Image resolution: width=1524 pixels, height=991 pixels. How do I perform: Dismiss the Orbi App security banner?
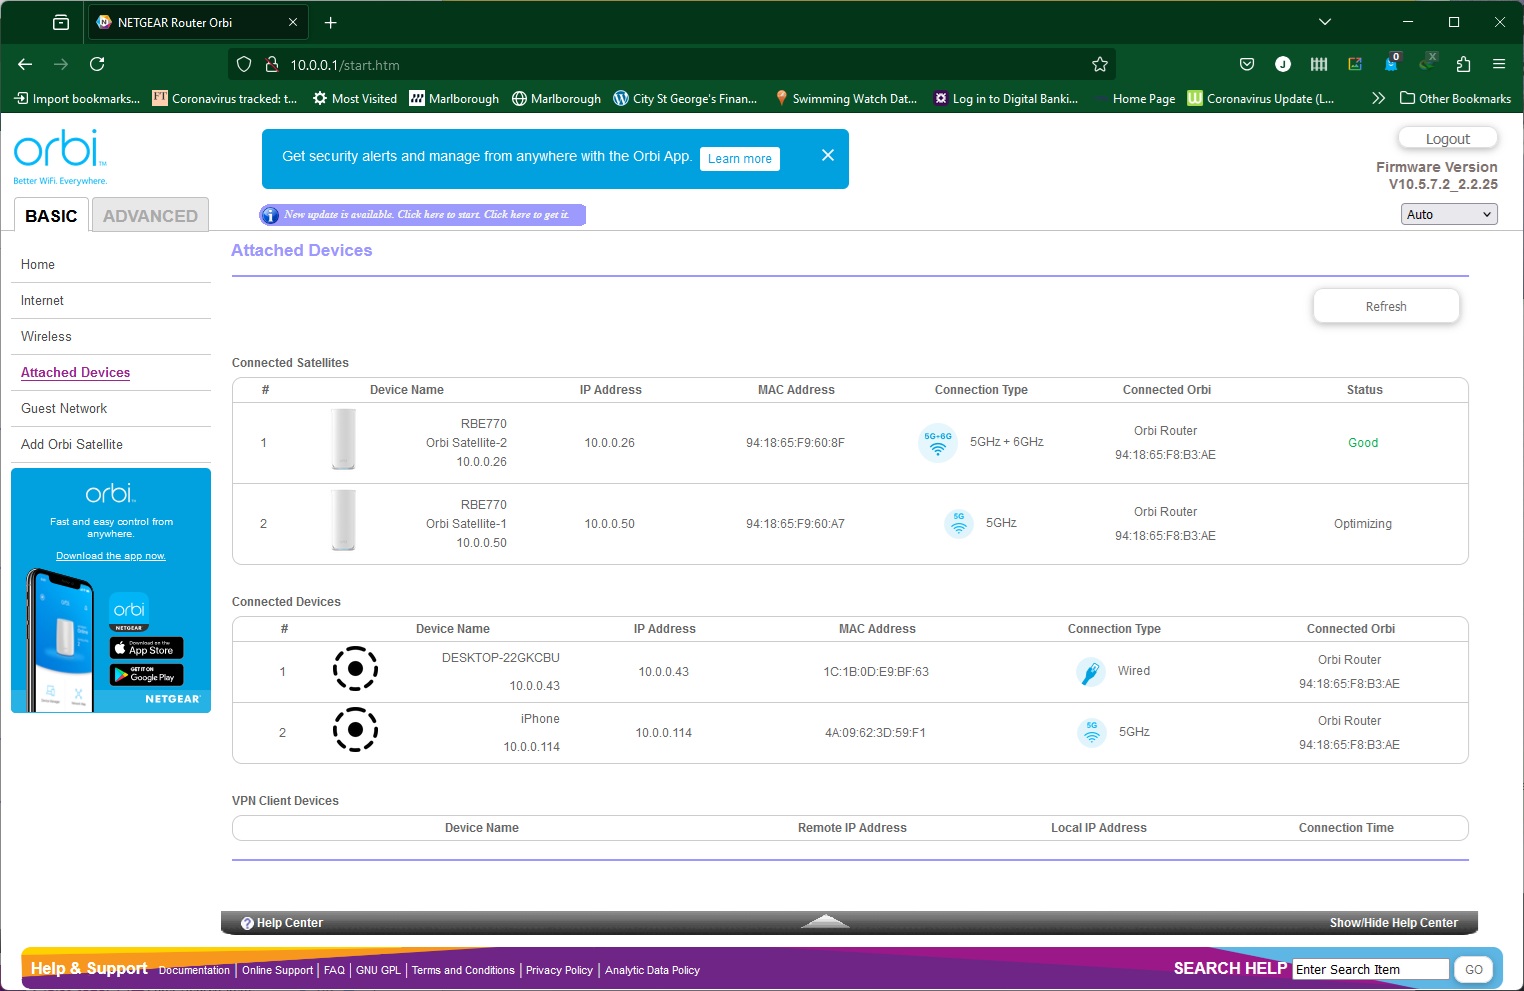pos(827,156)
